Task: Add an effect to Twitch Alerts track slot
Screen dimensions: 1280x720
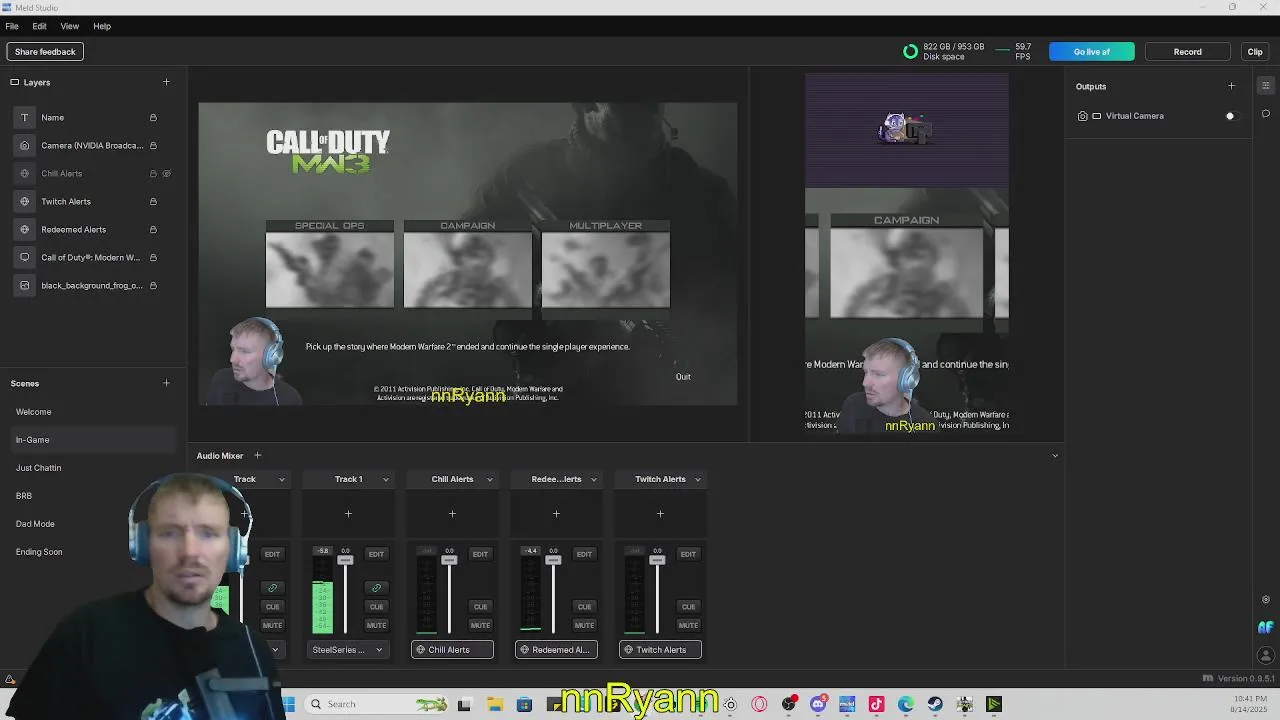Action: [x=660, y=514]
